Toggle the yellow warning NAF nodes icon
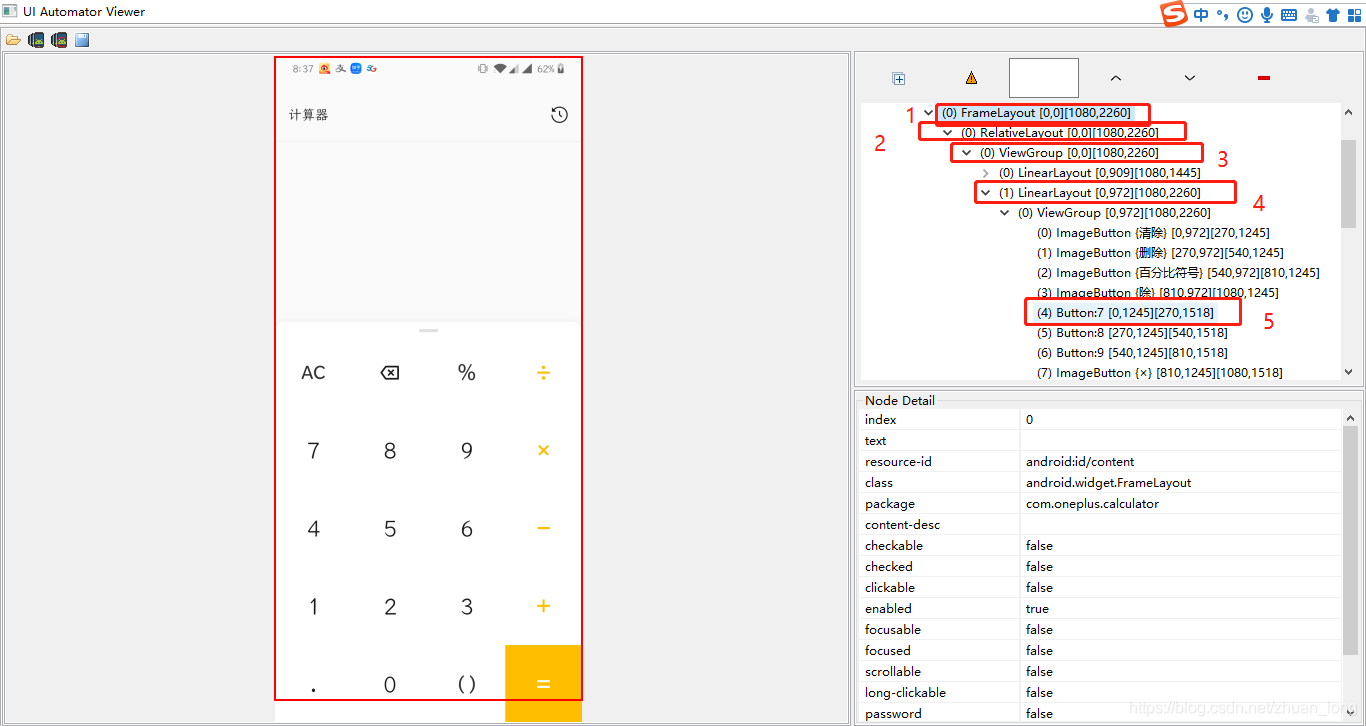 [971, 78]
